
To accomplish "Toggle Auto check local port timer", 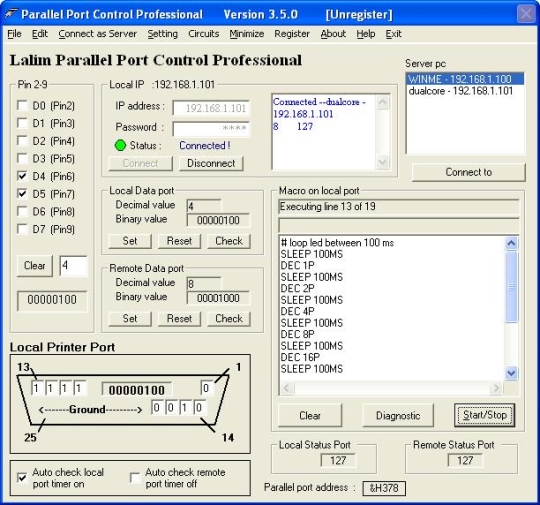I will point(22,477).
